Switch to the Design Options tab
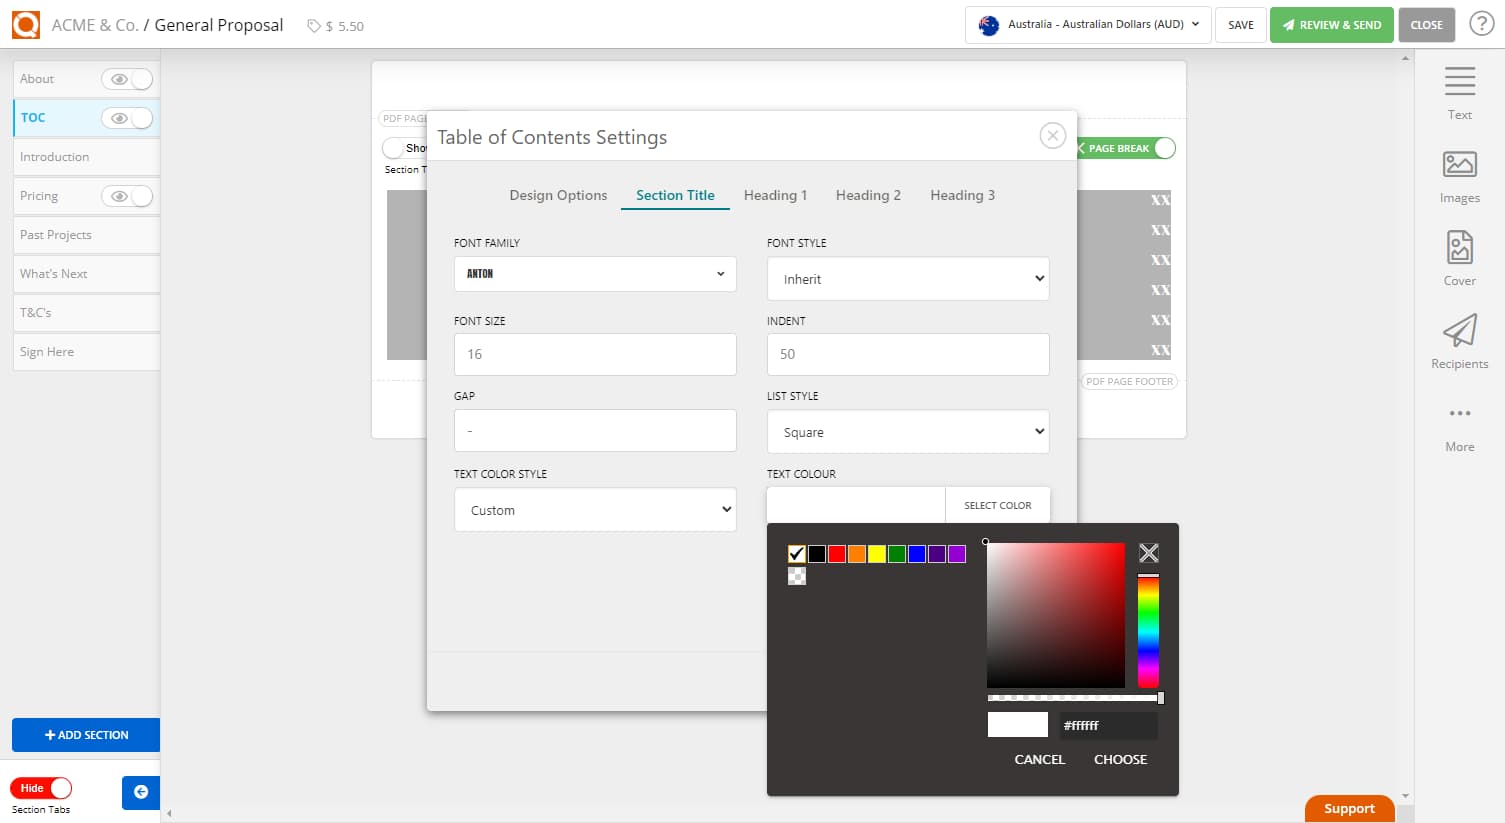This screenshot has height=823, width=1505. tap(558, 195)
